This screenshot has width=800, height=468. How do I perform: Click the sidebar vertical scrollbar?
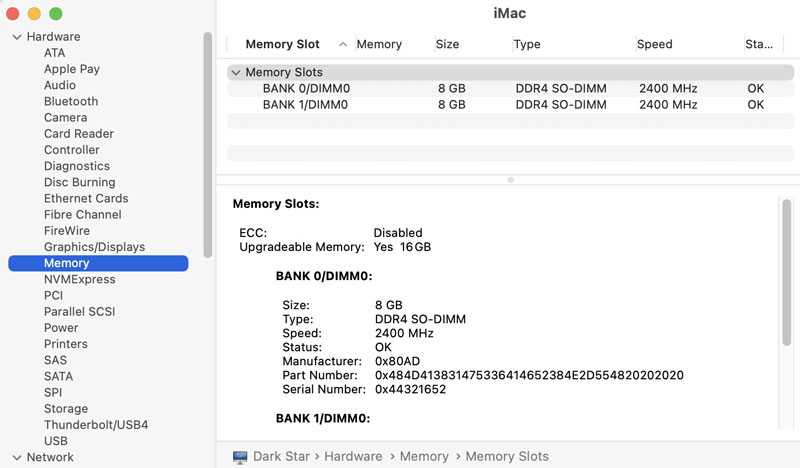(208, 145)
